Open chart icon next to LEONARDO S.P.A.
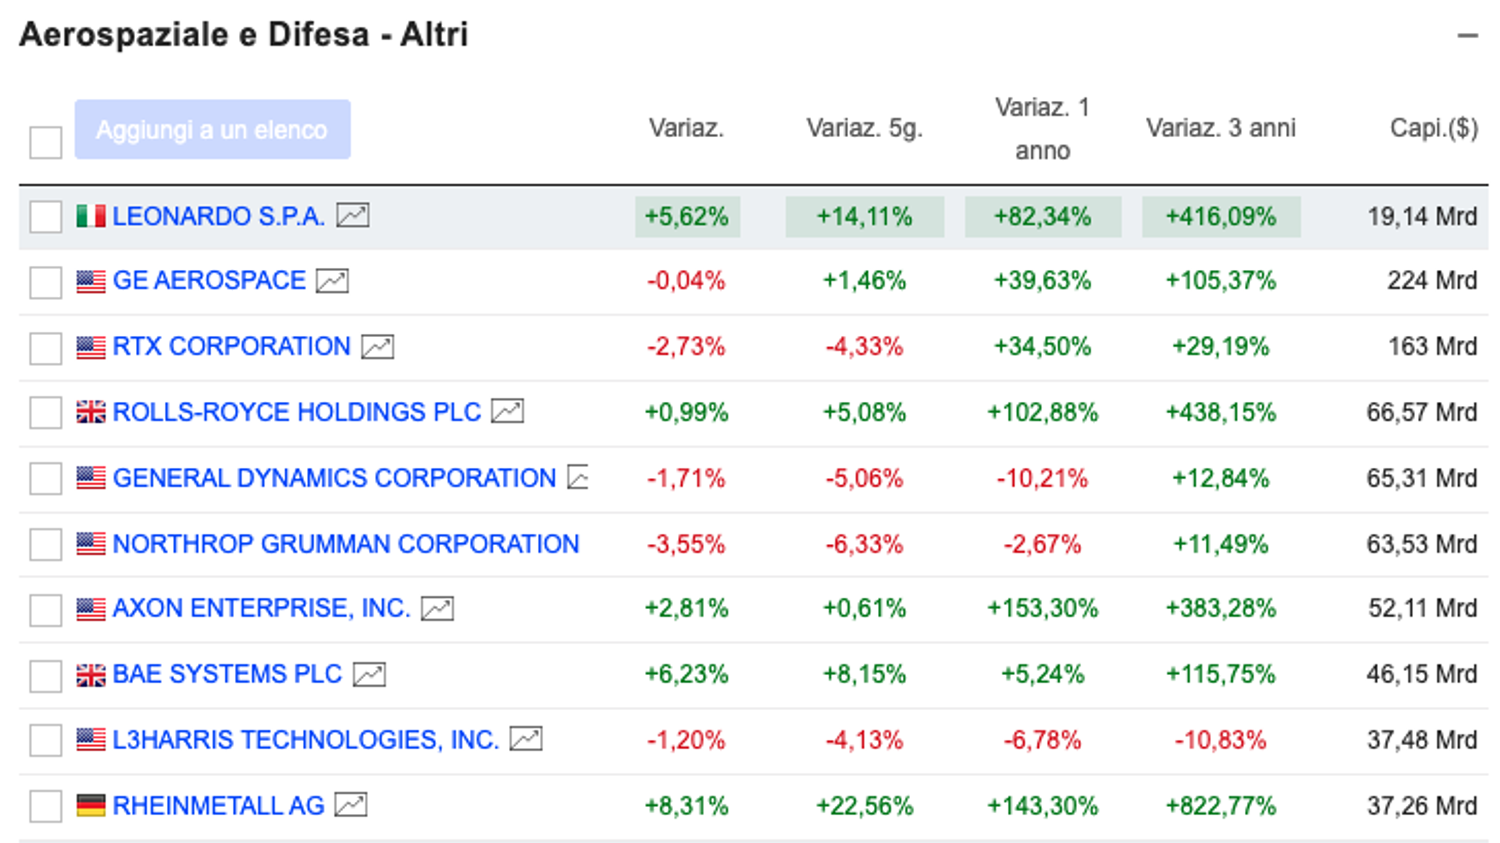Image resolution: width=1500 pixels, height=843 pixels. pos(352,215)
